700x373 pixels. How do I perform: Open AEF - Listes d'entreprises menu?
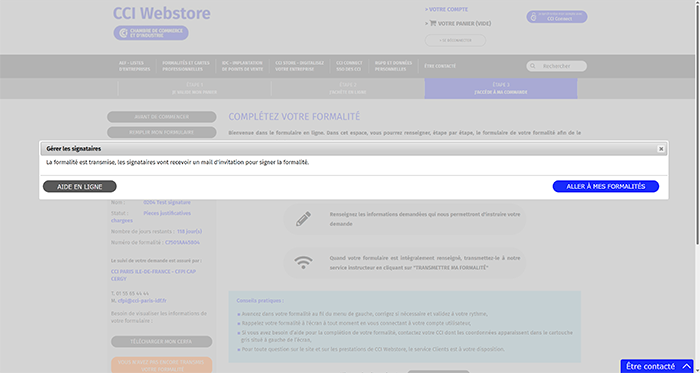click(x=134, y=66)
